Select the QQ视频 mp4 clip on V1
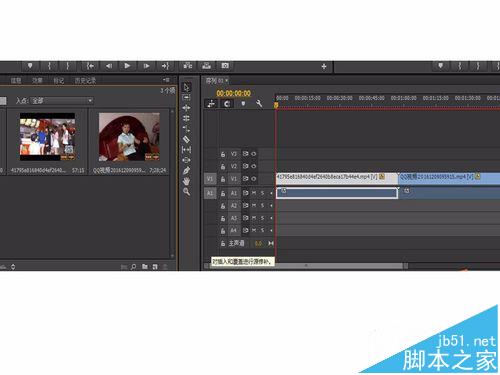Viewport: 500px width, 375px height. (449, 179)
